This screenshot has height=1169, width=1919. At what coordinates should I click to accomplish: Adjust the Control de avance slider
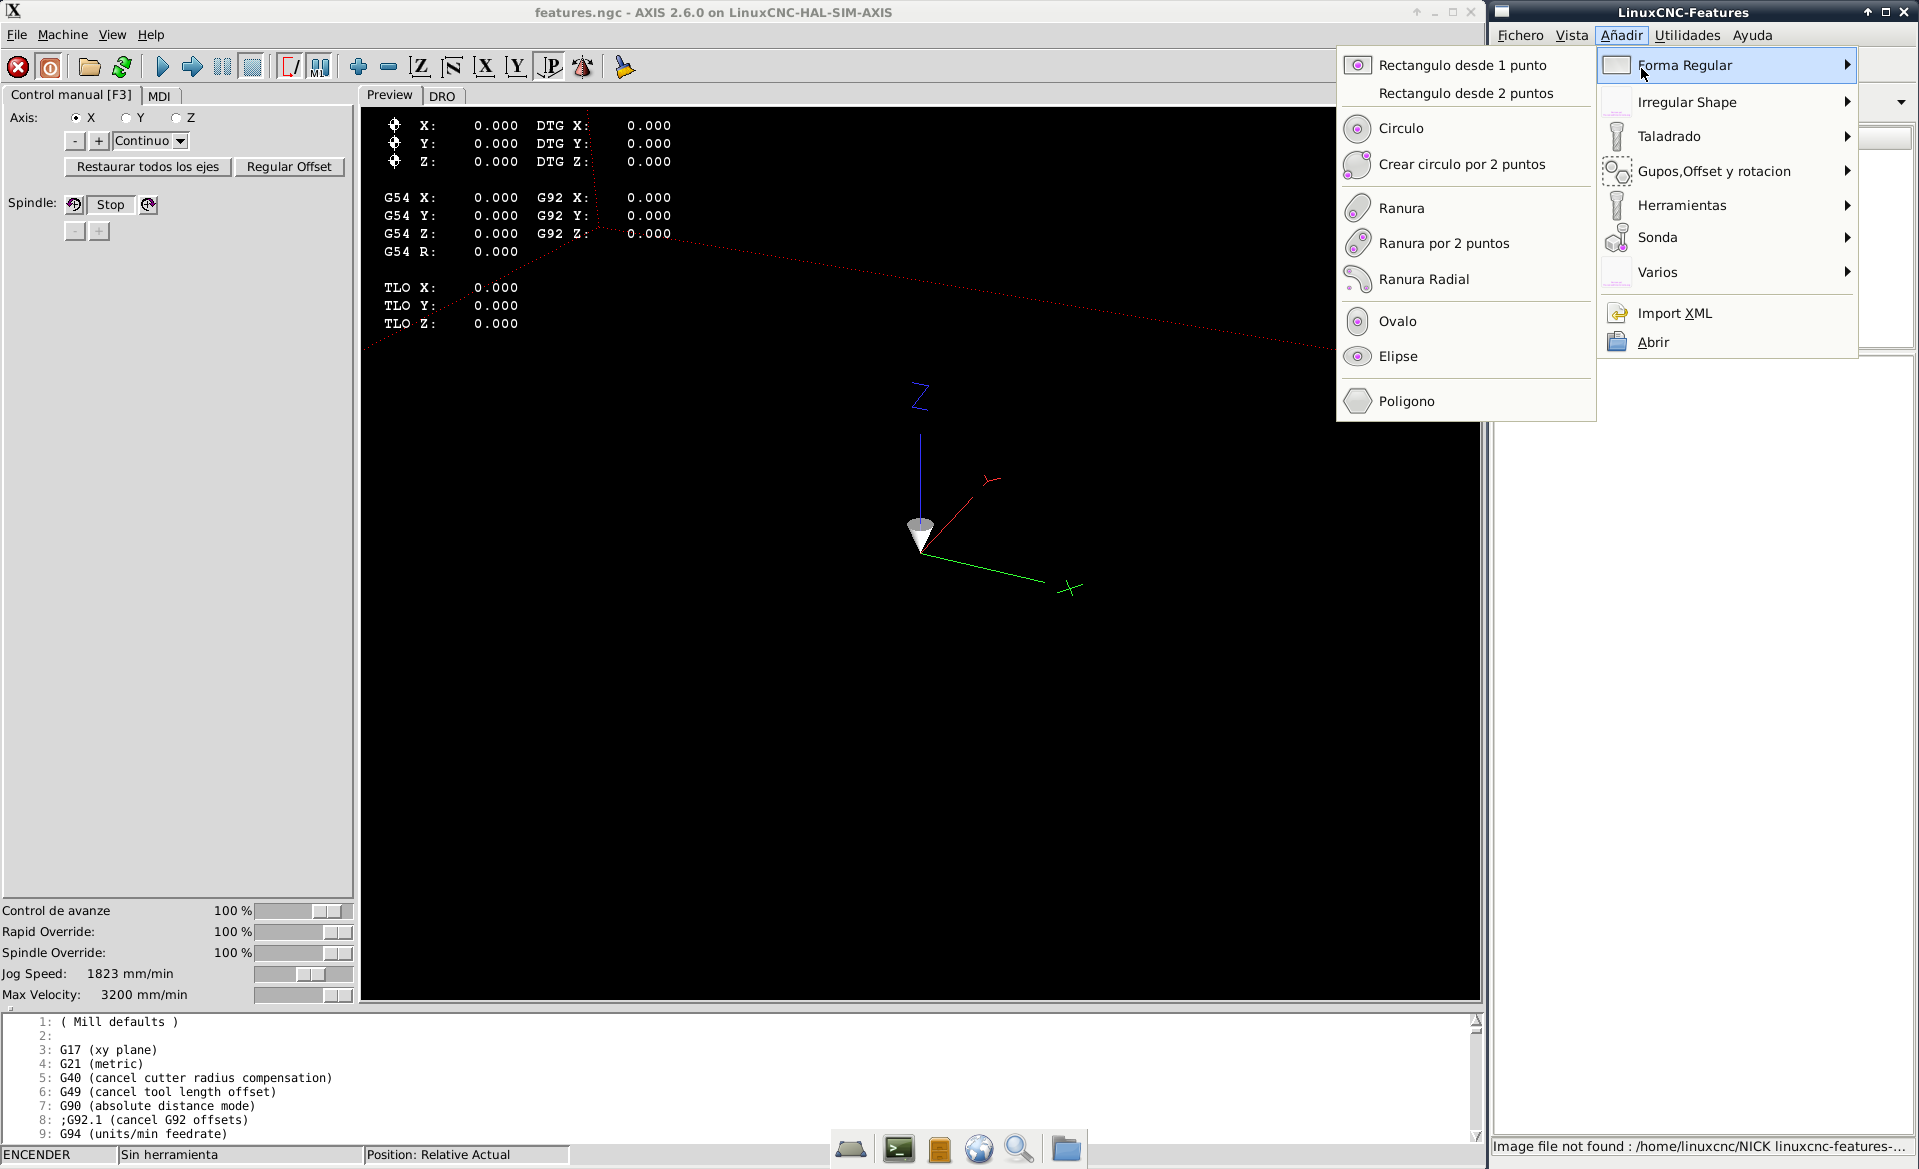304,911
